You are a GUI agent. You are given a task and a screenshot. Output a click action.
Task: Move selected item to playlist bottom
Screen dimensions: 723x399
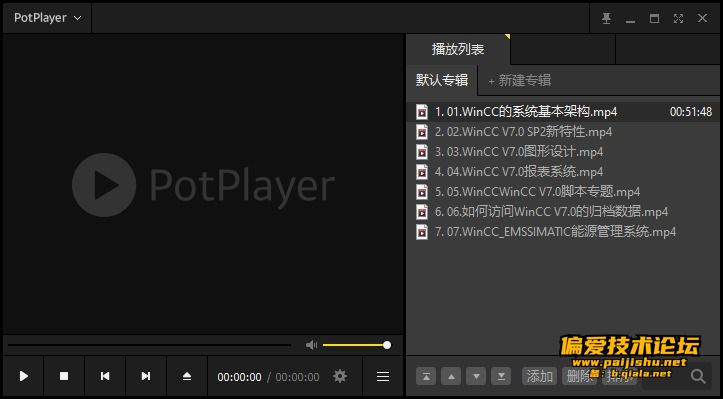tap(501, 376)
